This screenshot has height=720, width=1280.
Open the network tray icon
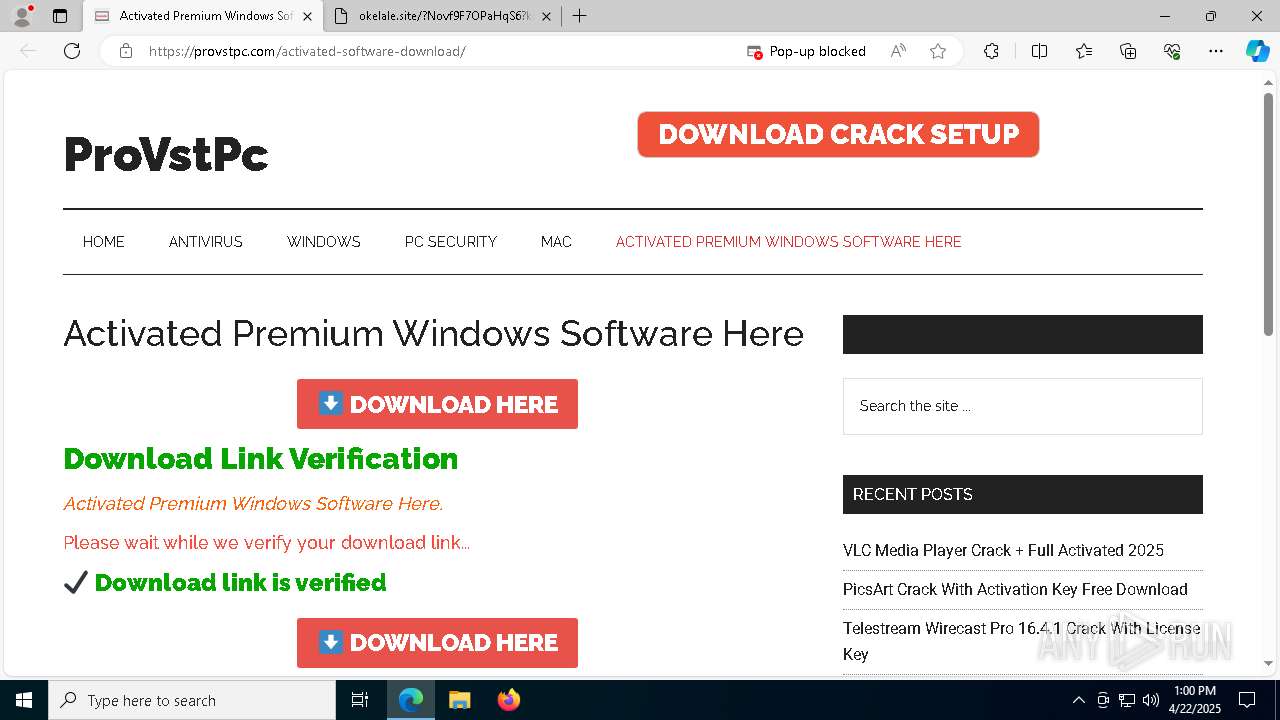tap(1127, 700)
